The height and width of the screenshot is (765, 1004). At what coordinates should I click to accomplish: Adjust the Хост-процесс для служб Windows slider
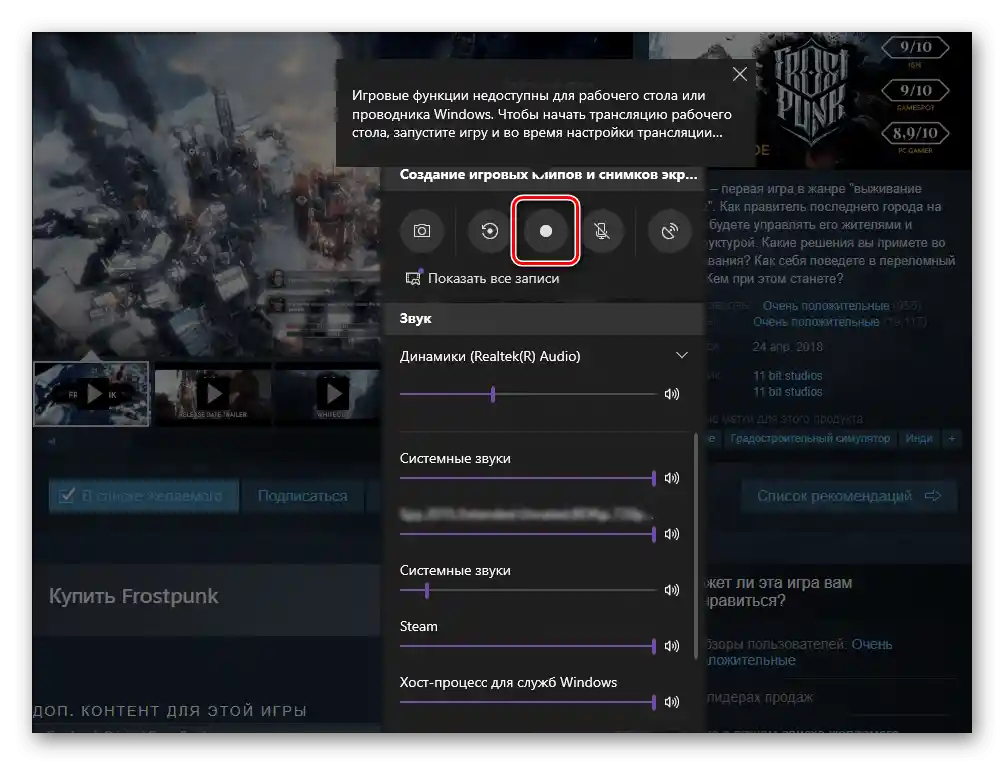pos(528,702)
